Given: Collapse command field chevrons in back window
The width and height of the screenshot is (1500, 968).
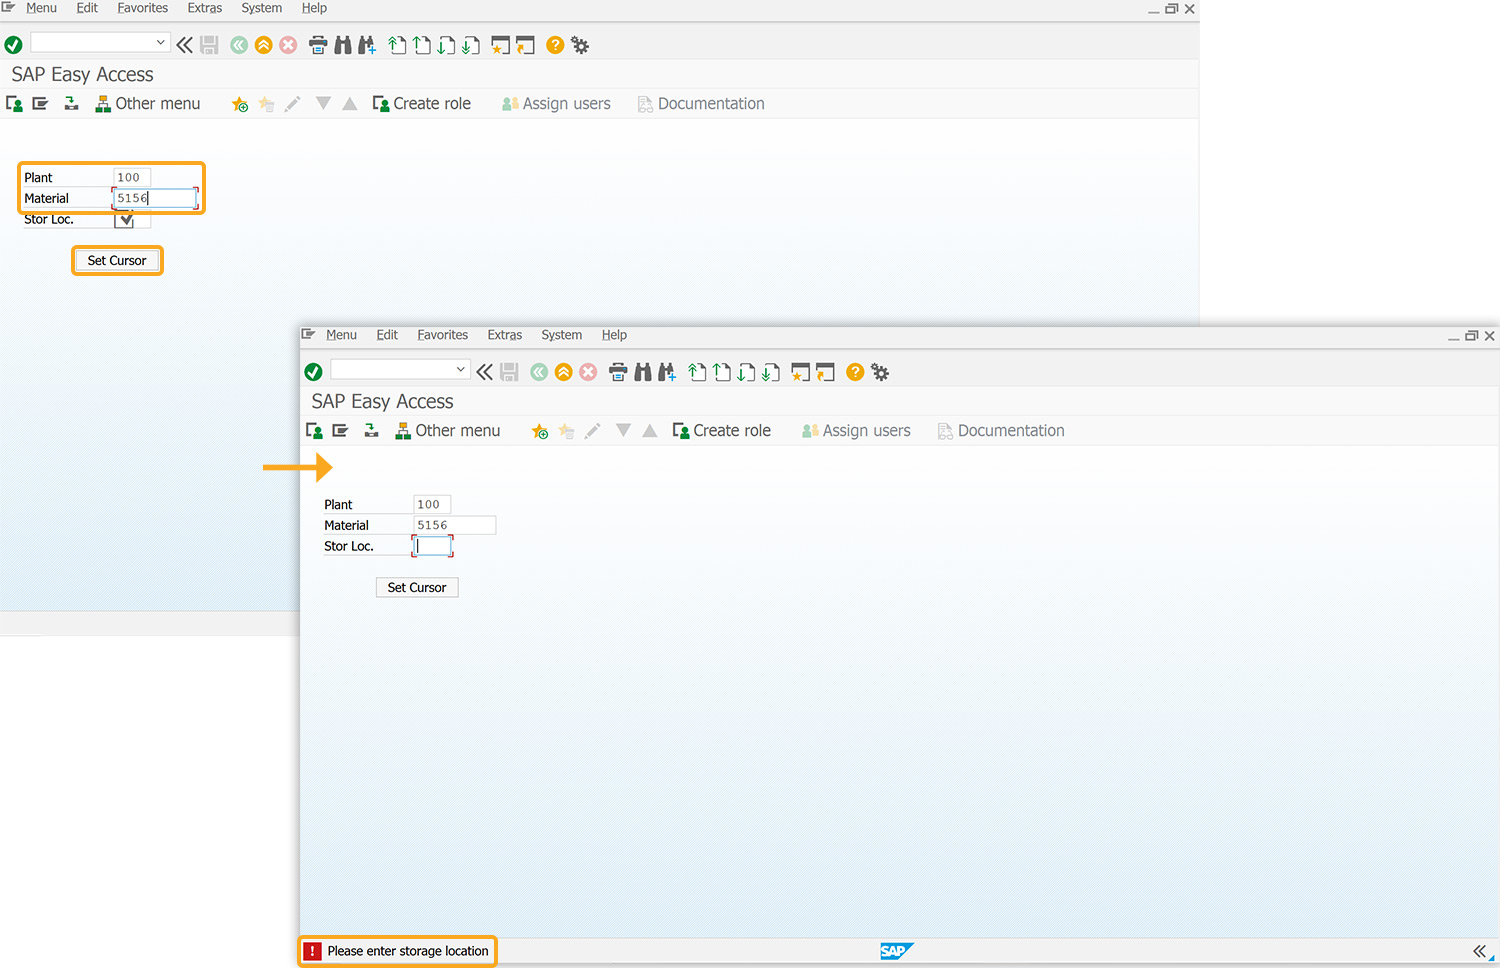Looking at the screenshot, I should [x=184, y=45].
